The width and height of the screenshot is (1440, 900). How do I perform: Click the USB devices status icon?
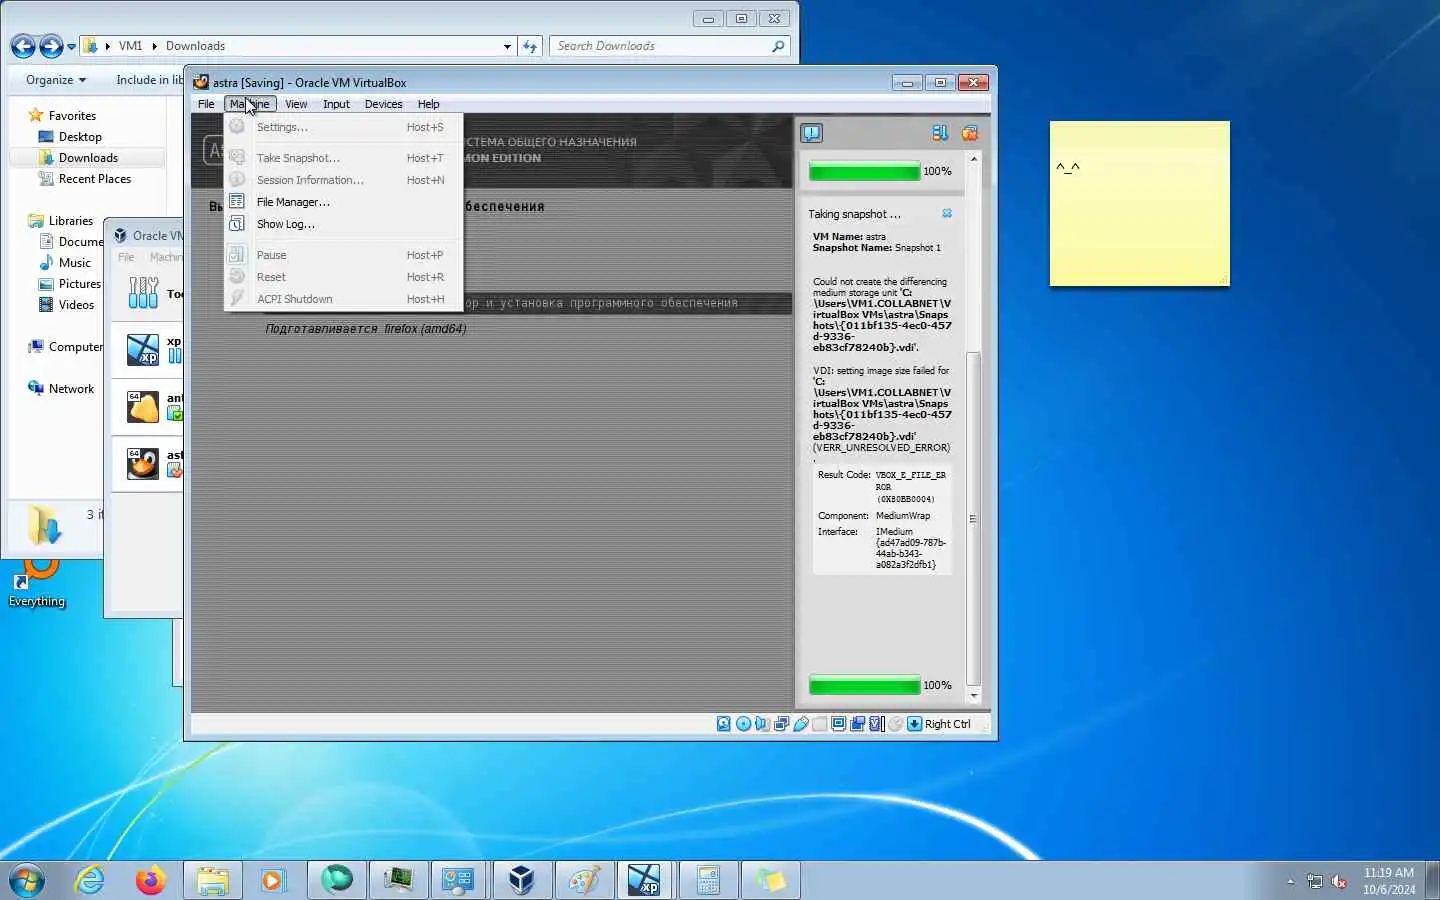(x=800, y=724)
